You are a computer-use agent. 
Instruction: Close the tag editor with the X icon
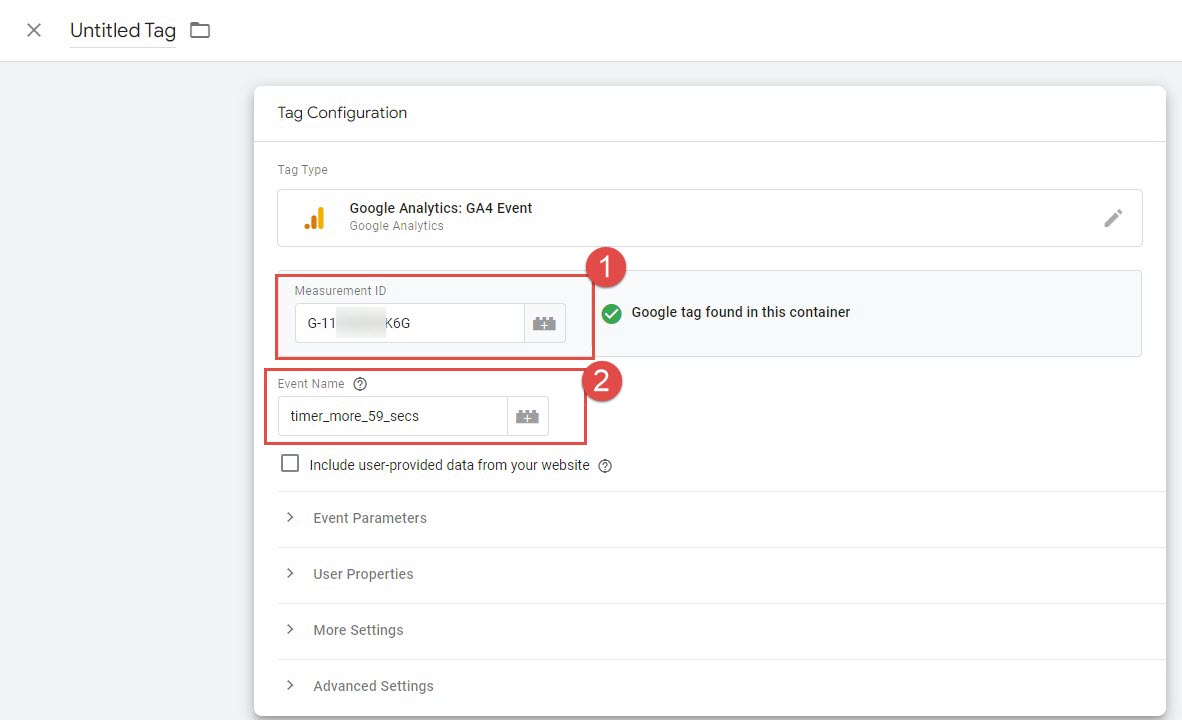click(34, 30)
